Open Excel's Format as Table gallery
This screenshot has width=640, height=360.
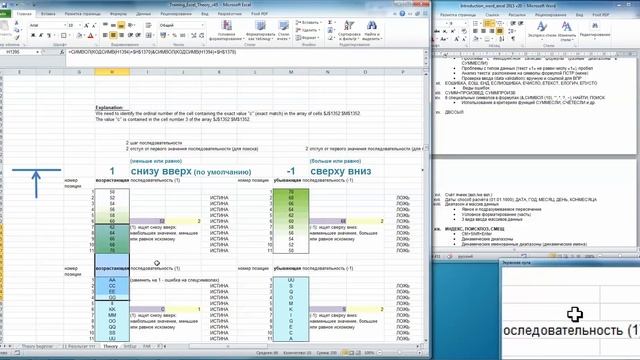(261, 30)
